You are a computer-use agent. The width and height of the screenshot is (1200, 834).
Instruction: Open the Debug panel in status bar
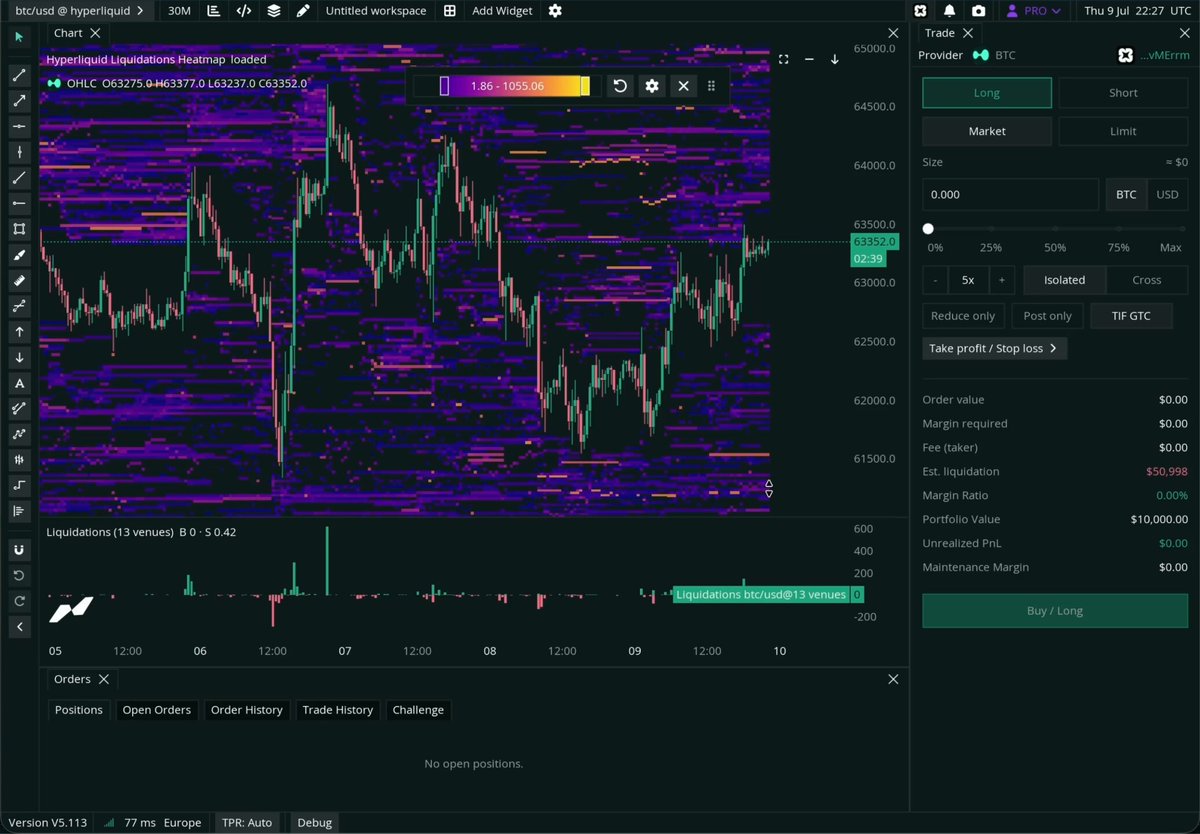click(x=313, y=823)
